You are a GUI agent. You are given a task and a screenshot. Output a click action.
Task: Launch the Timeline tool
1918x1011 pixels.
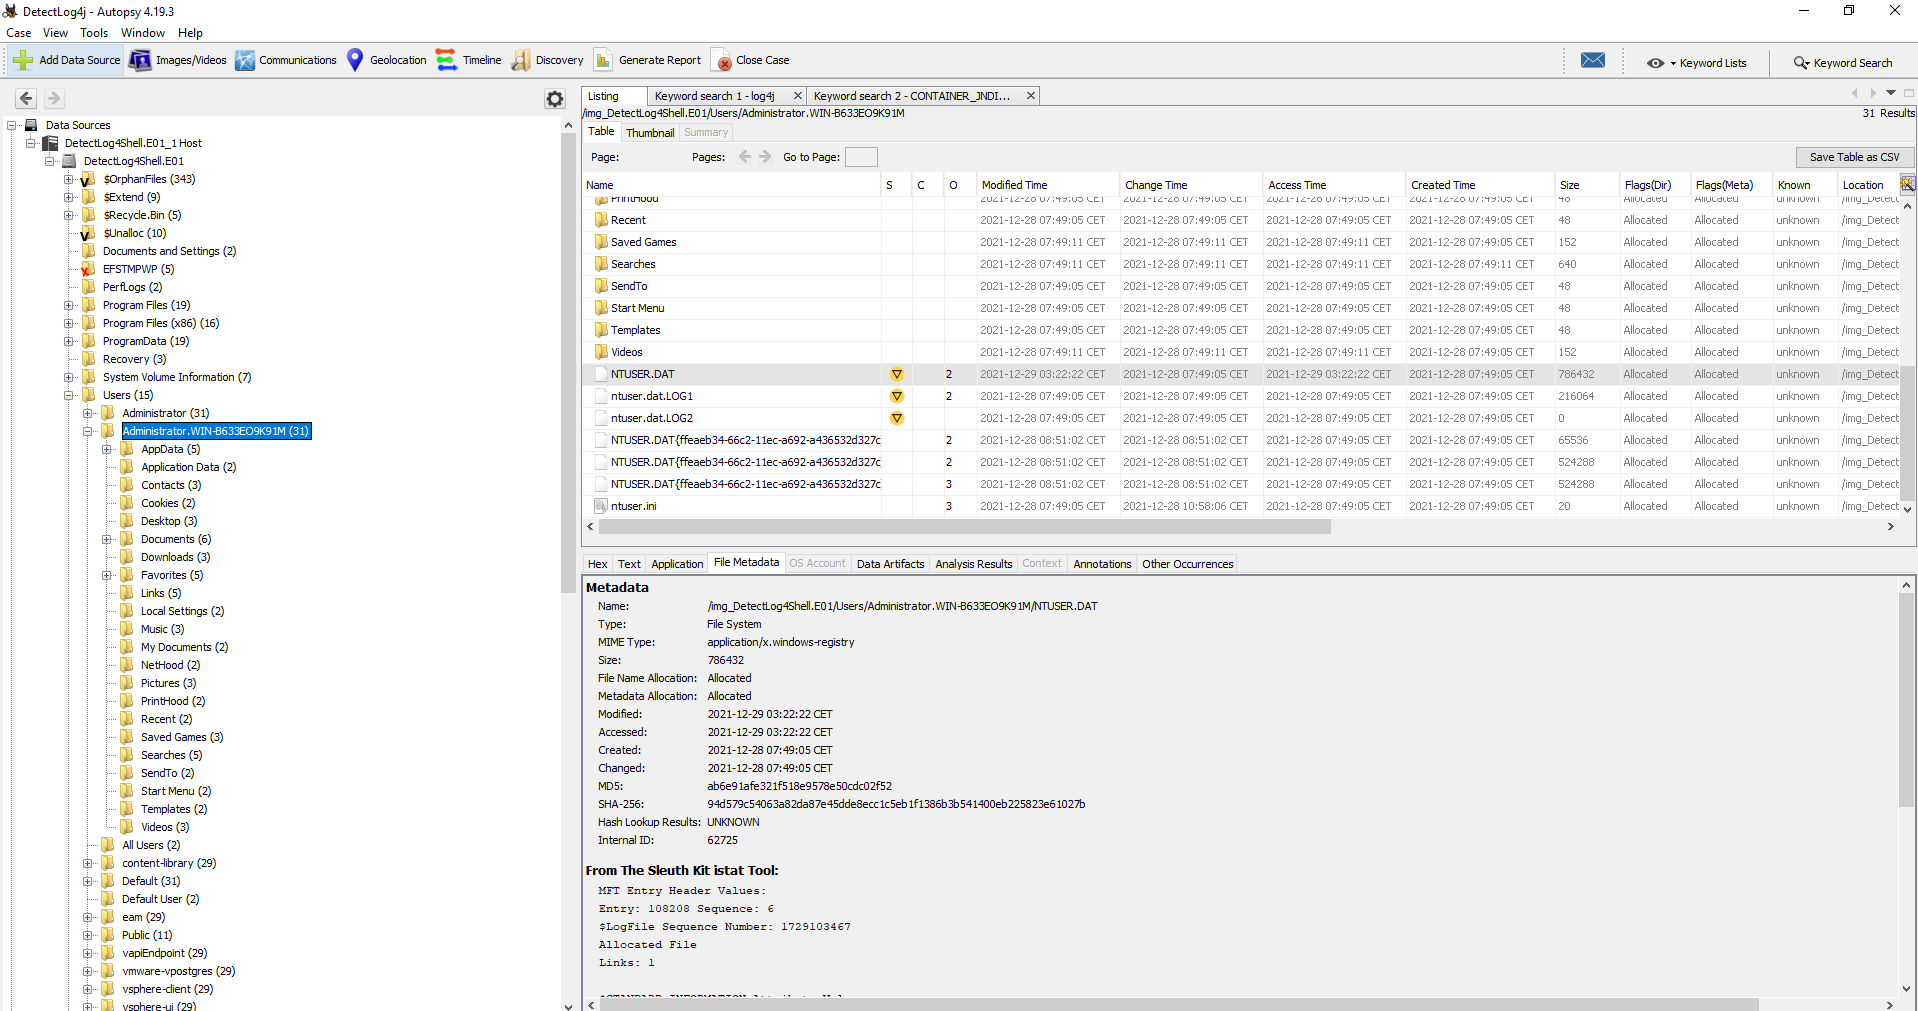pos(446,60)
